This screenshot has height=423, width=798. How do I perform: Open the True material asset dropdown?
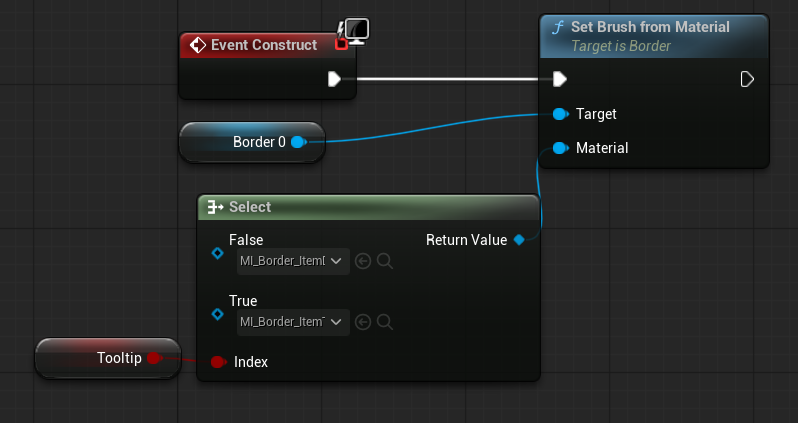(x=294, y=322)
